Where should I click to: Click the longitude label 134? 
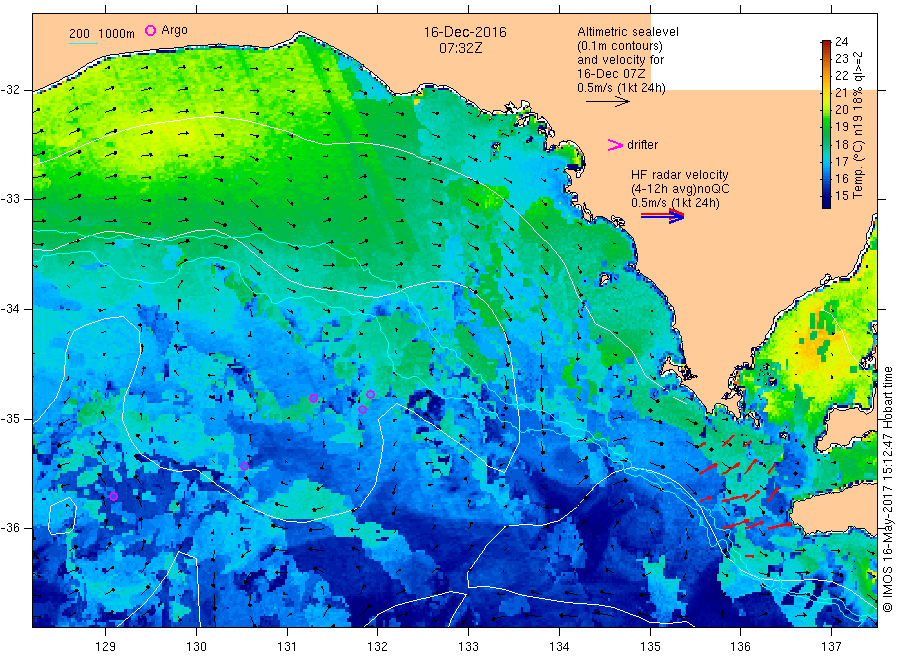(x=559, y=647)
